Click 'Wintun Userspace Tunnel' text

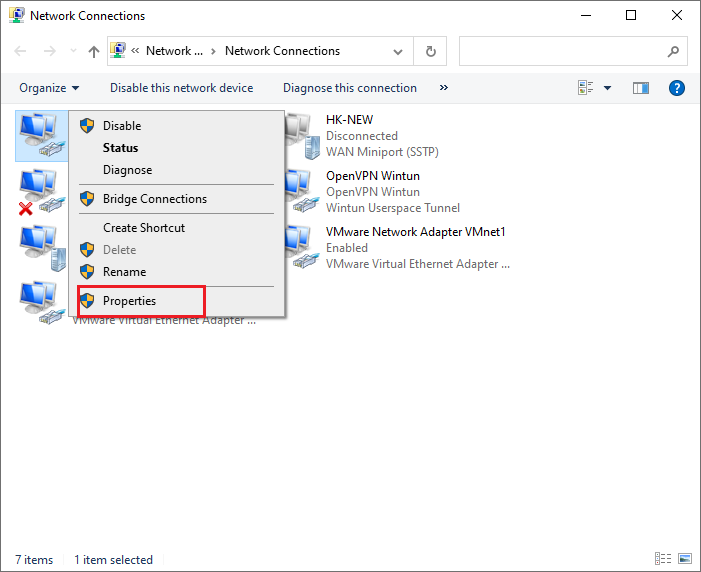(393, 208)
